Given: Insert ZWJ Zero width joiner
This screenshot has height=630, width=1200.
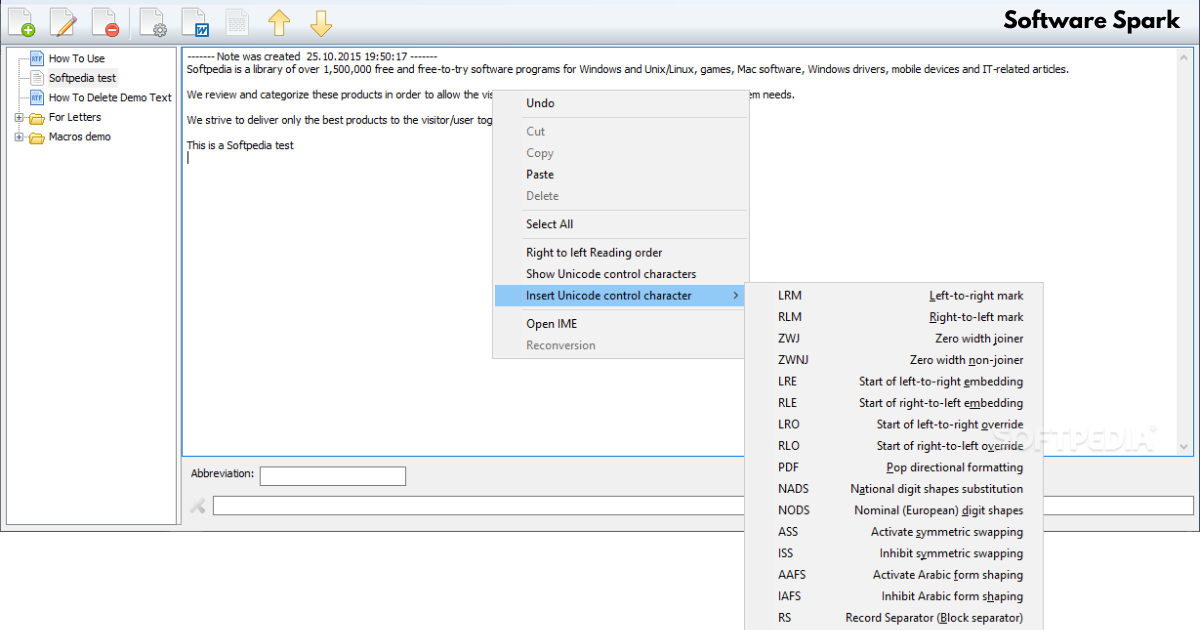Looking at the screenshot, I should [x=894, y=338].
